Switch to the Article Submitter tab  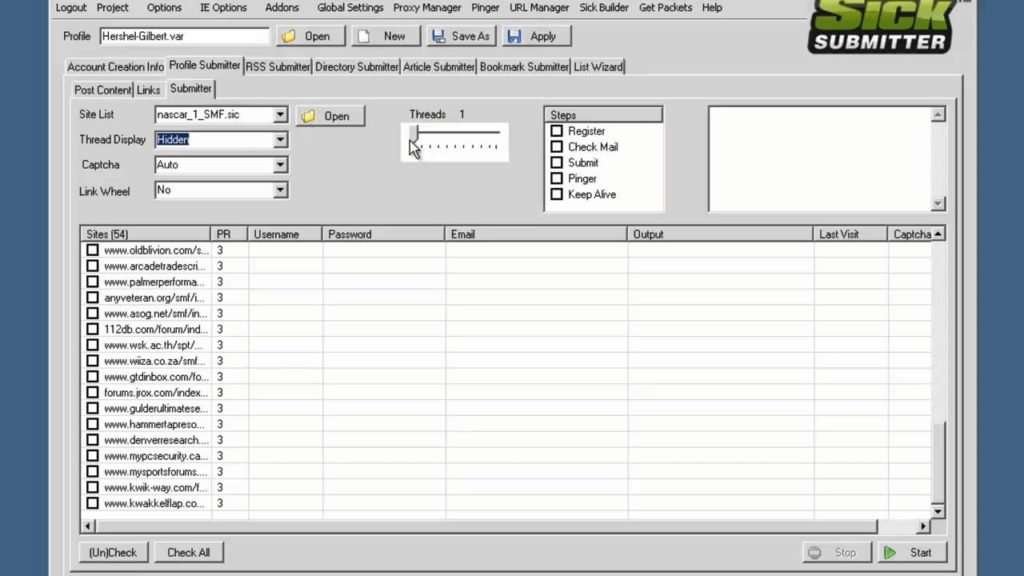(x=439, y=67)
